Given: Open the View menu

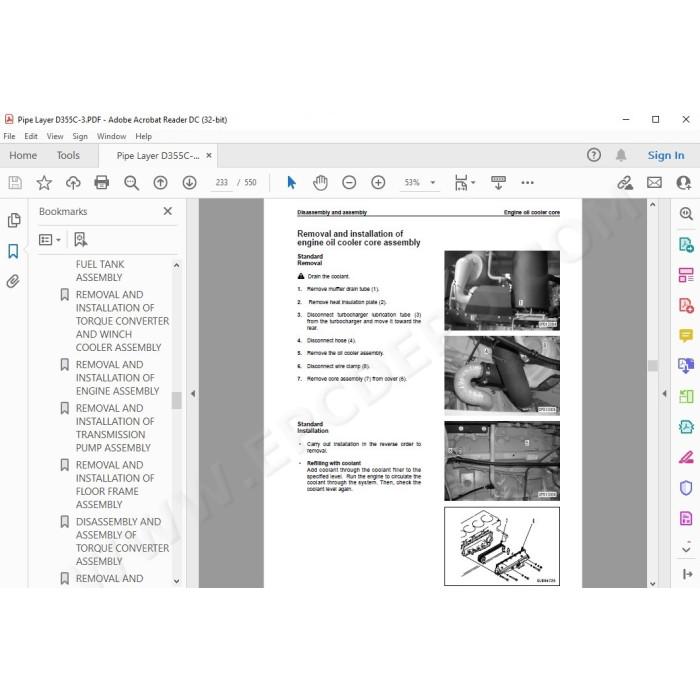Looking at the screenshot, I should (x=55, y=136).
